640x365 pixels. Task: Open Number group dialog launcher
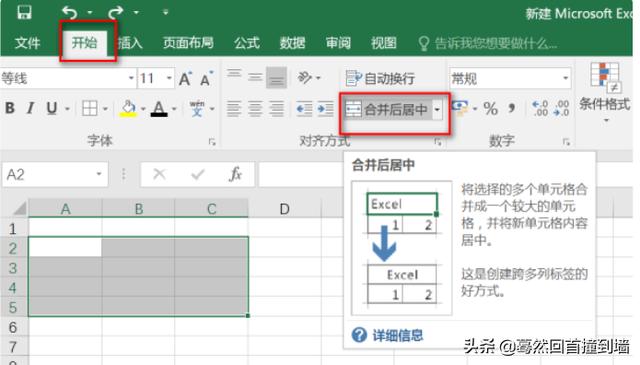566,142
